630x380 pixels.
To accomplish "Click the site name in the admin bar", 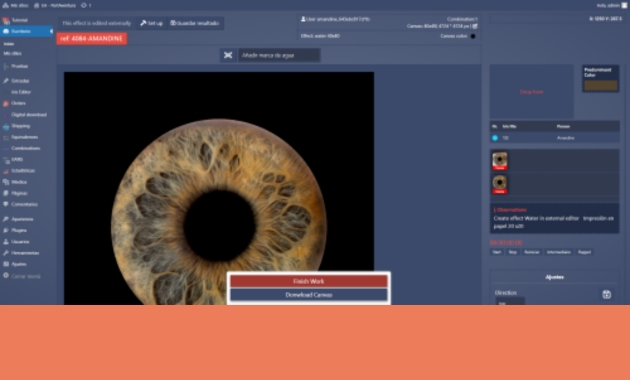I will point(55,6).
